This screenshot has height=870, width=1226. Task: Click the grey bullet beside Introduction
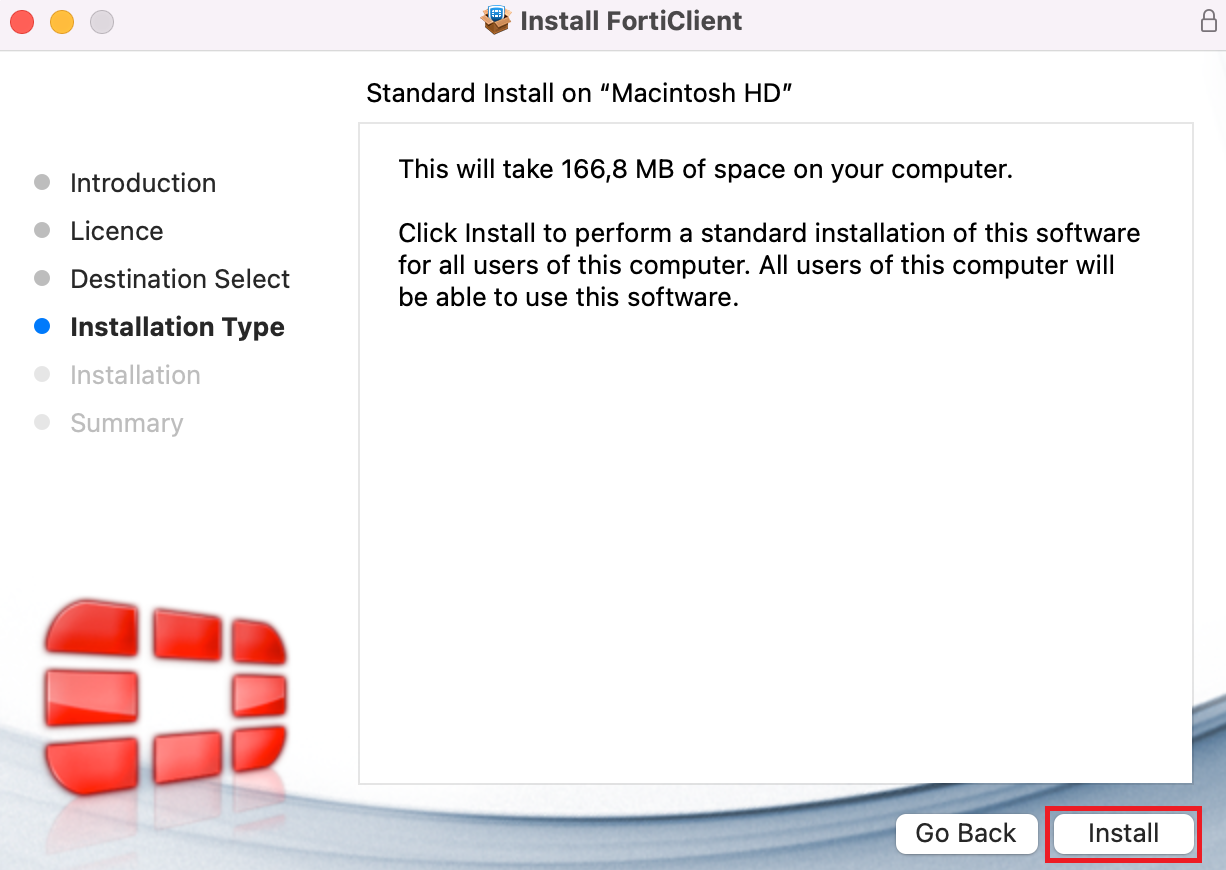pos(42,183)
